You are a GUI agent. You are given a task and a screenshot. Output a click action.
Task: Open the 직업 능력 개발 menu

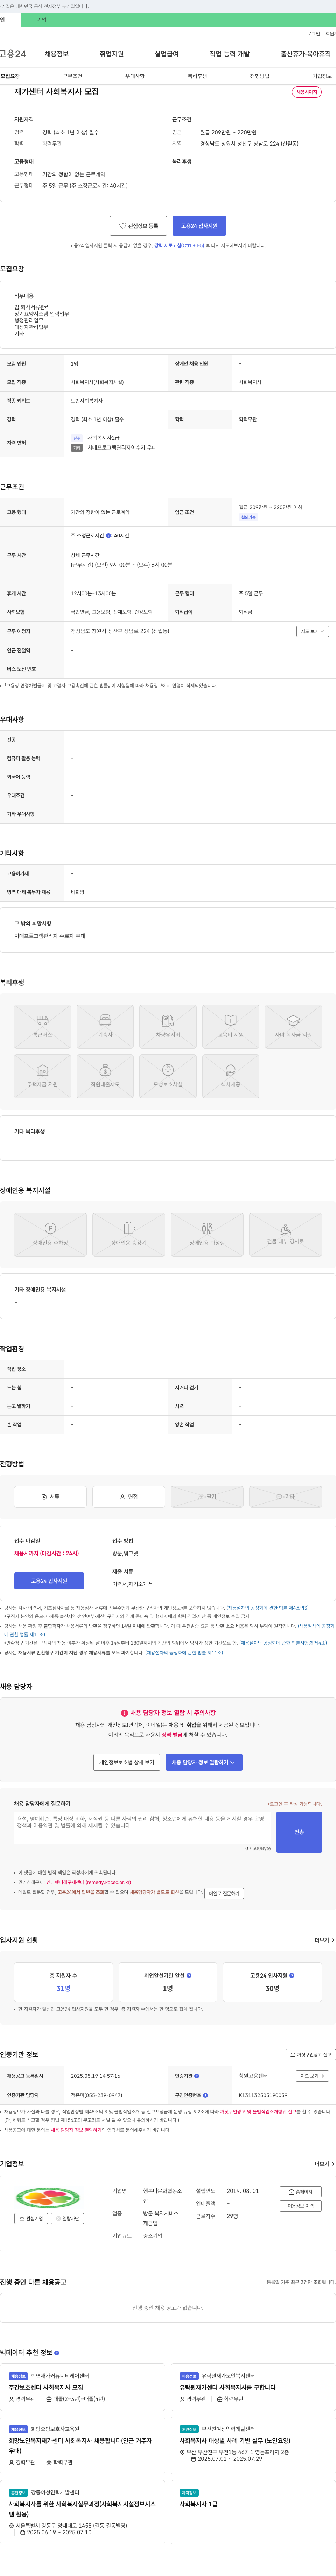(x=230, y=54)
